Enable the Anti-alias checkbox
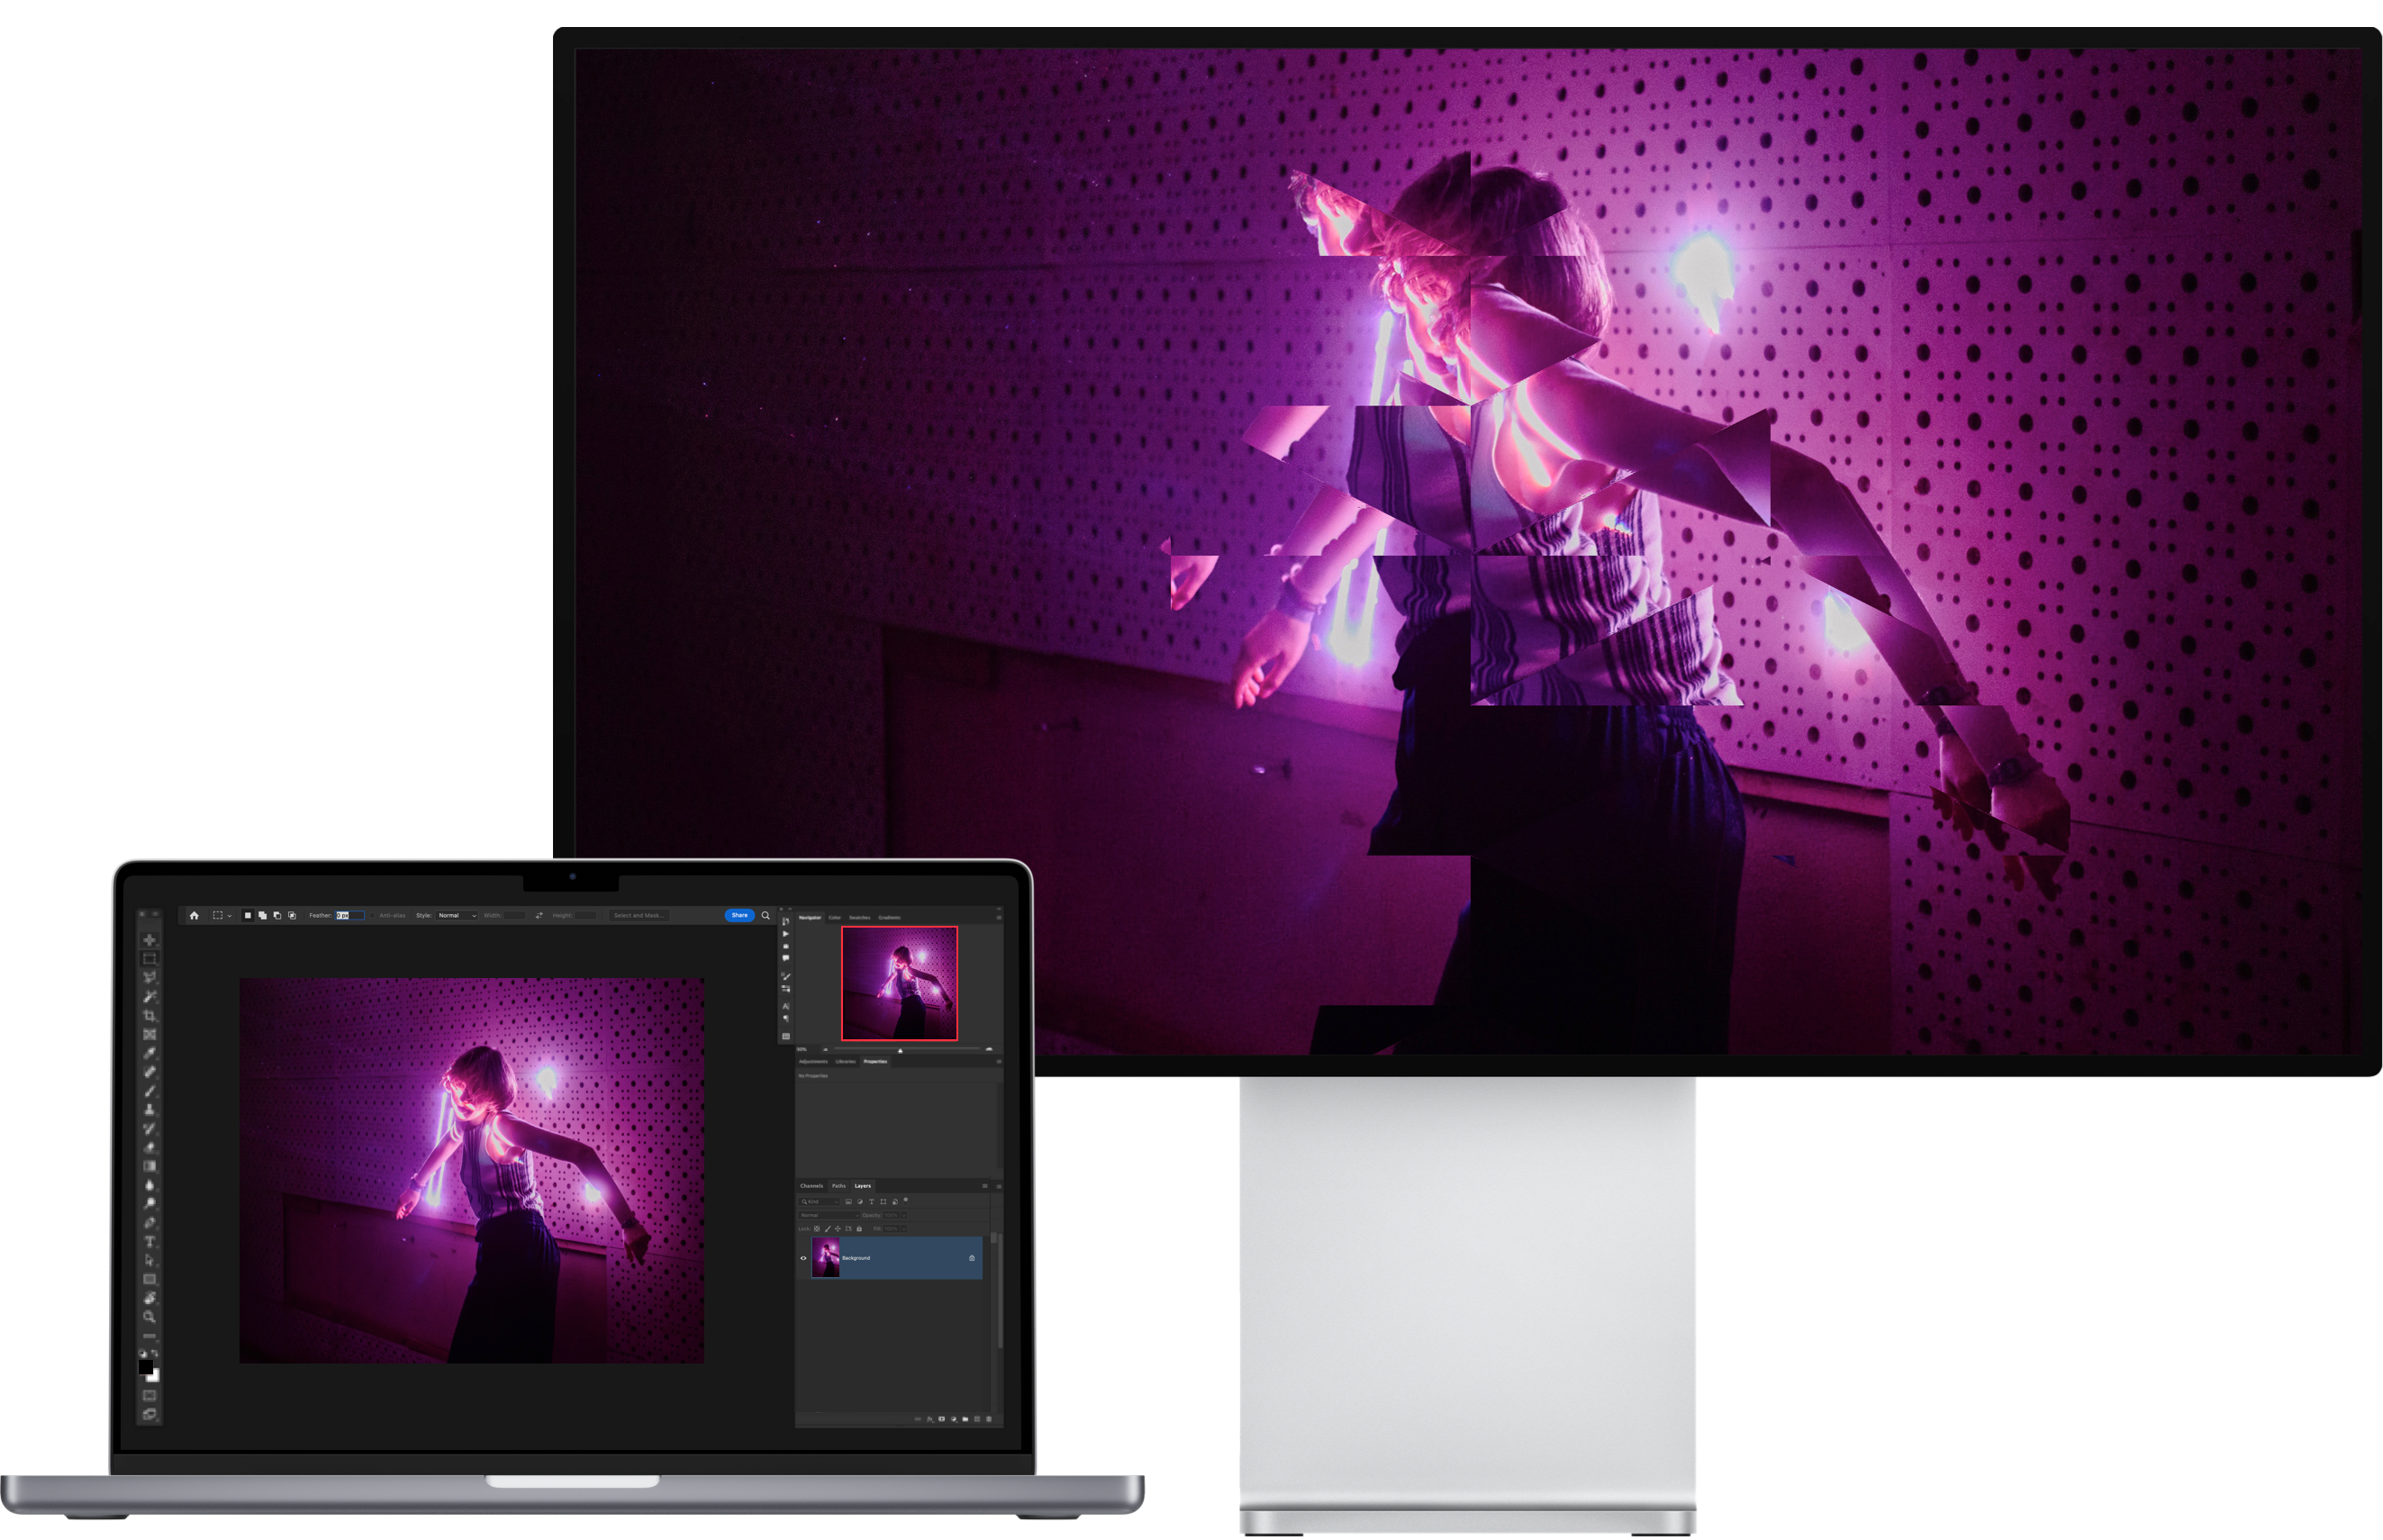Viewport: 2383px width, 1540px height. tap(372, 915)
